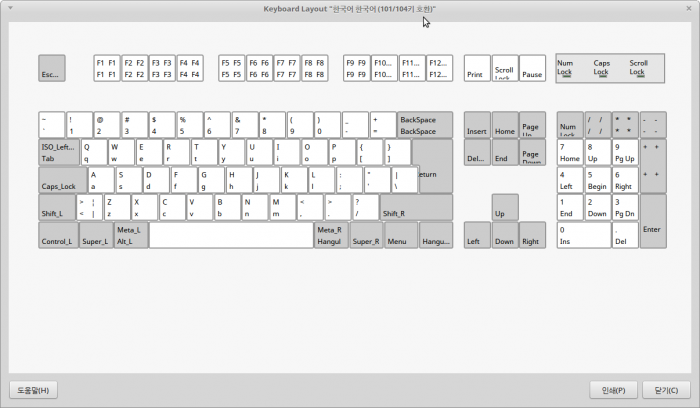
Task: Click the Scroll Lock indicator
Action: coord(638,68)
